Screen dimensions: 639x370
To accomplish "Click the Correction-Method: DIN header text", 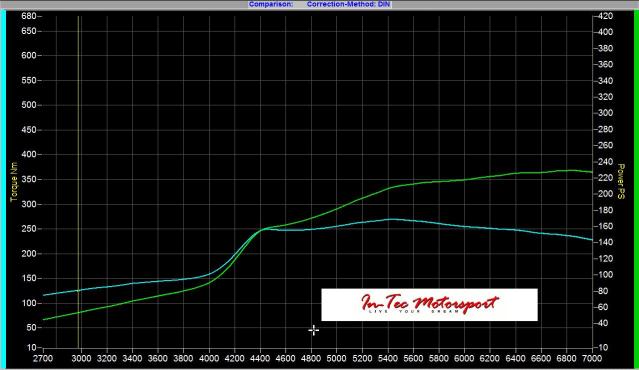I will click(x=348, y=4).
